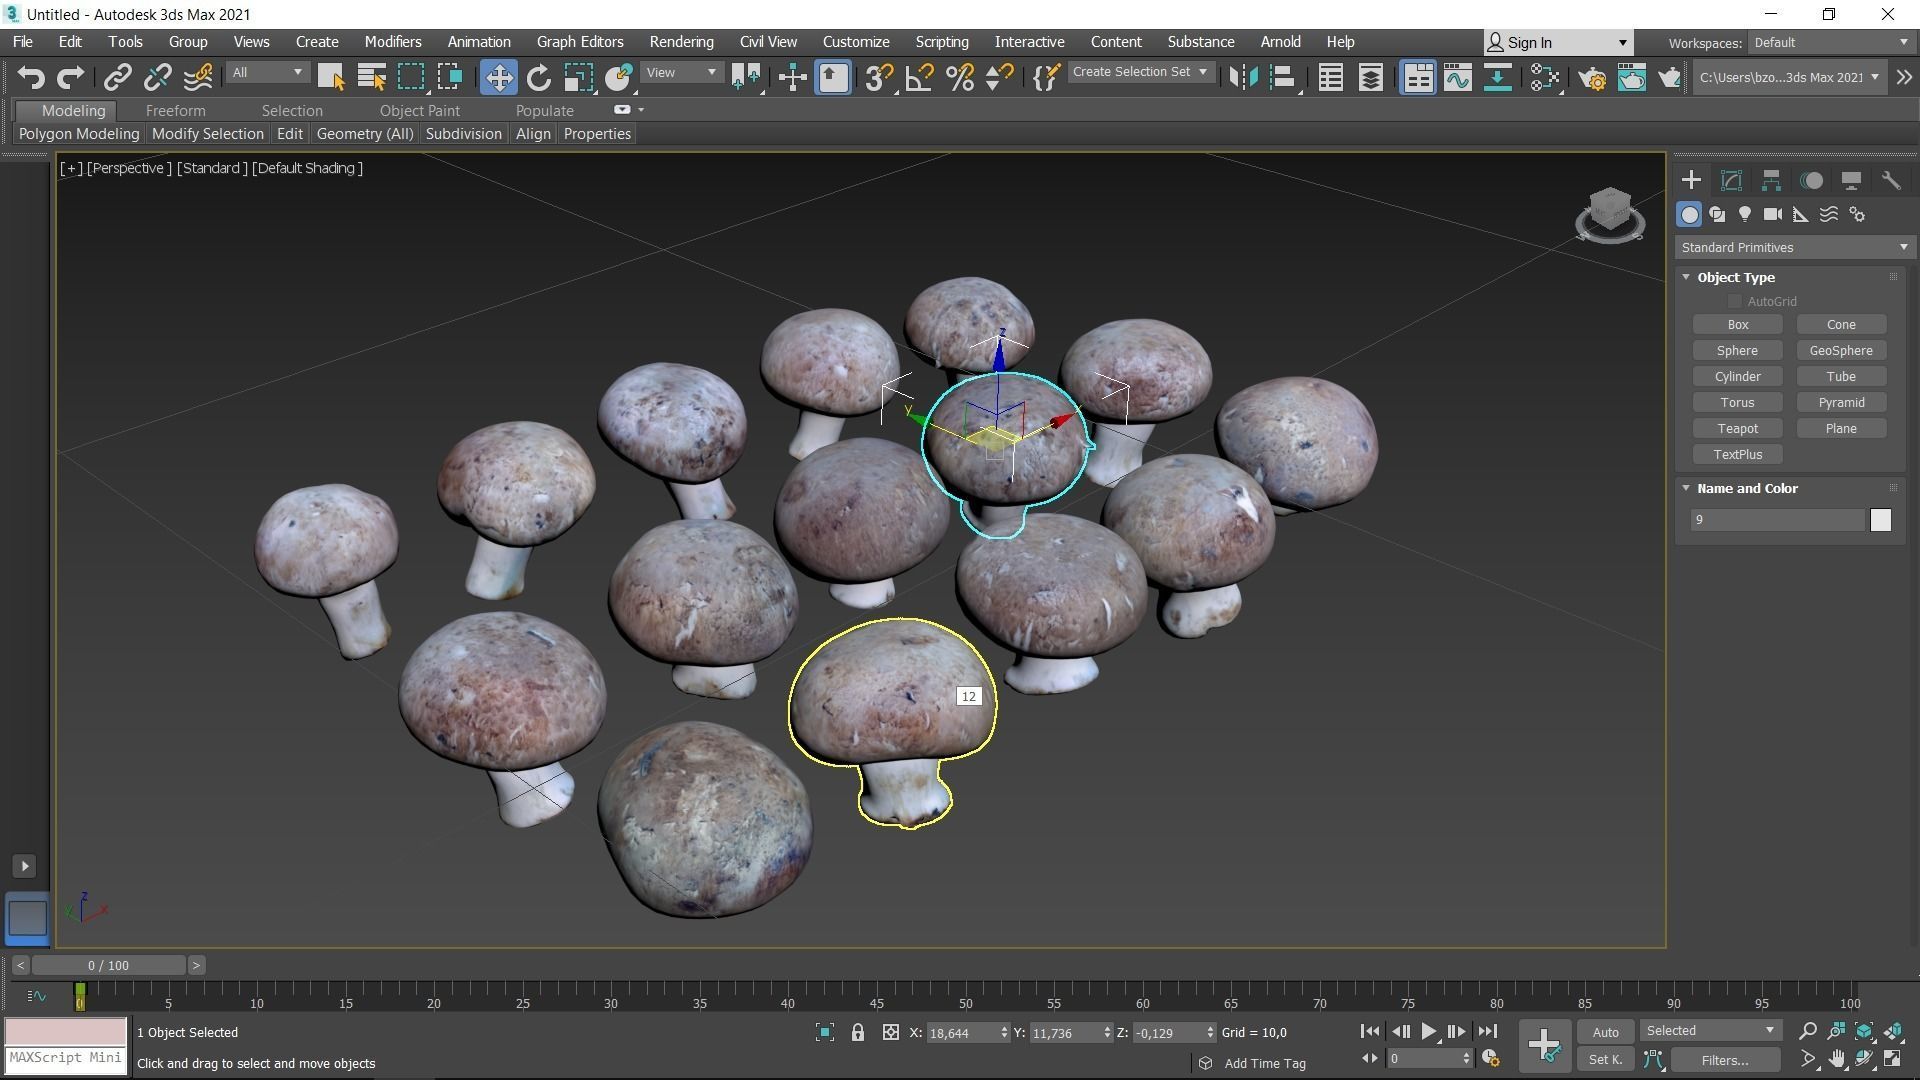Open the Rendering menu

tap(681, 42)
